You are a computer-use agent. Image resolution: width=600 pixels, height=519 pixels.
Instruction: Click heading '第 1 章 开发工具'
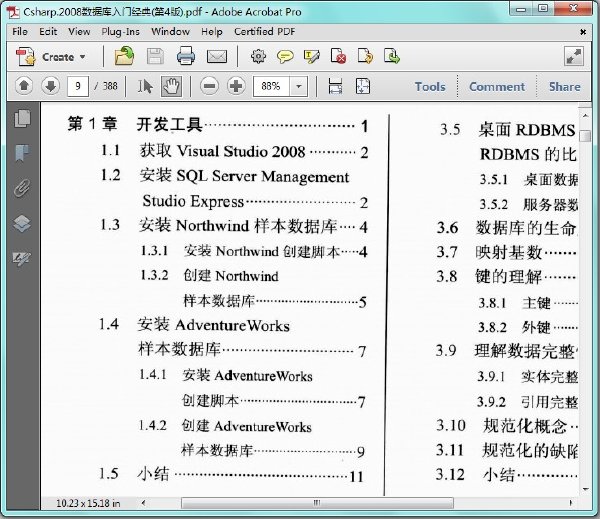point(135,124)
